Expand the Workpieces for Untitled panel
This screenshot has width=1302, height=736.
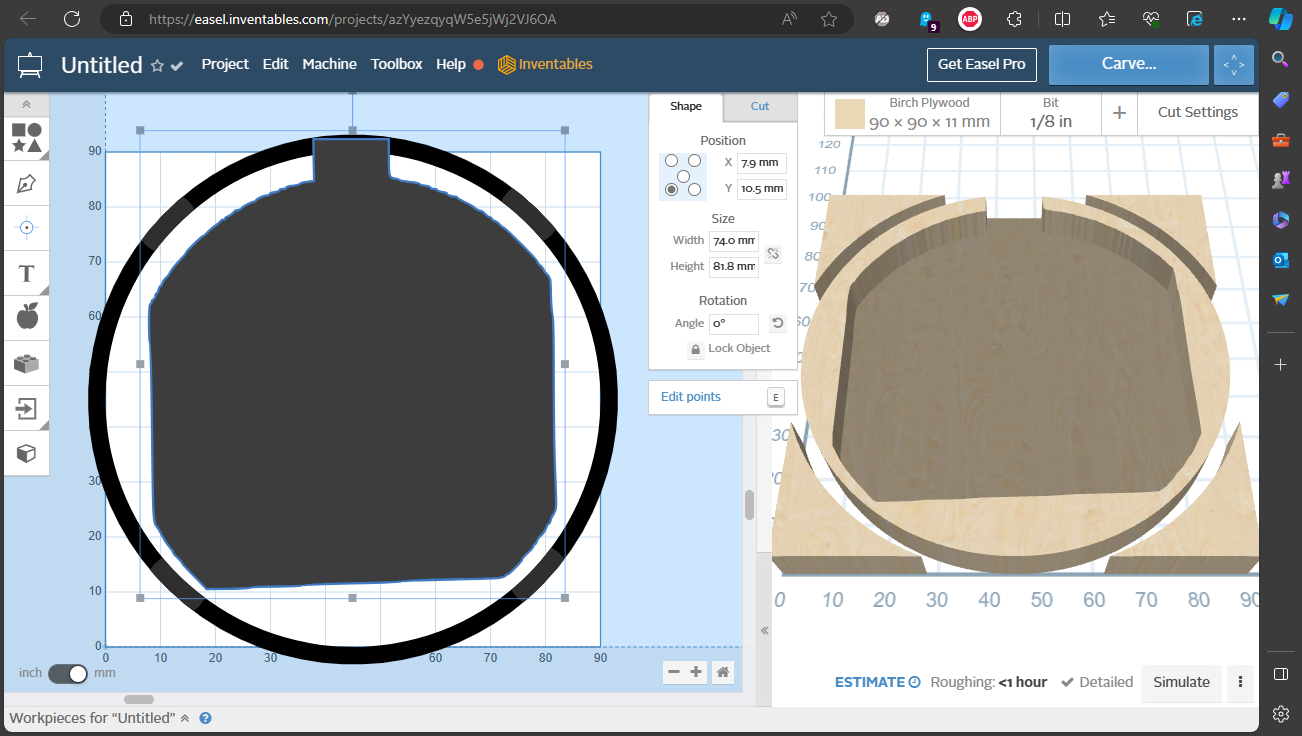[x=184, y=718]
